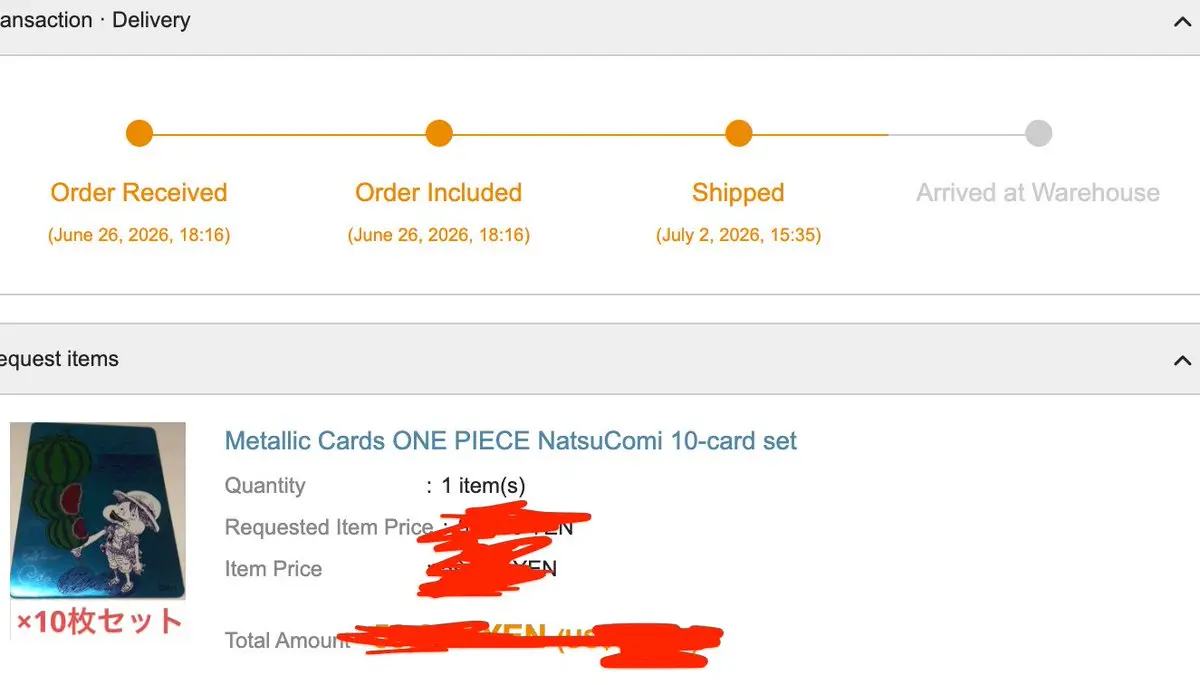Collapse the Transaction · Delivery section chevron

[1182, 21]
